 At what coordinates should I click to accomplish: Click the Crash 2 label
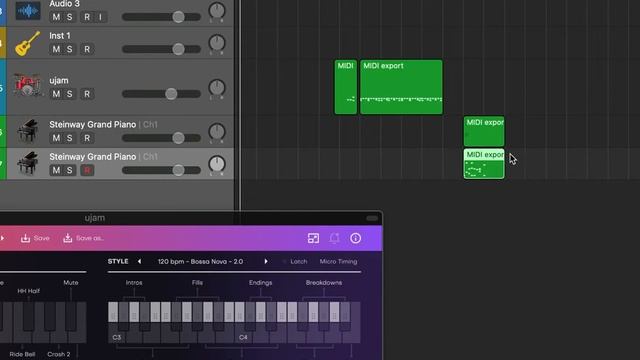[59, 354]
